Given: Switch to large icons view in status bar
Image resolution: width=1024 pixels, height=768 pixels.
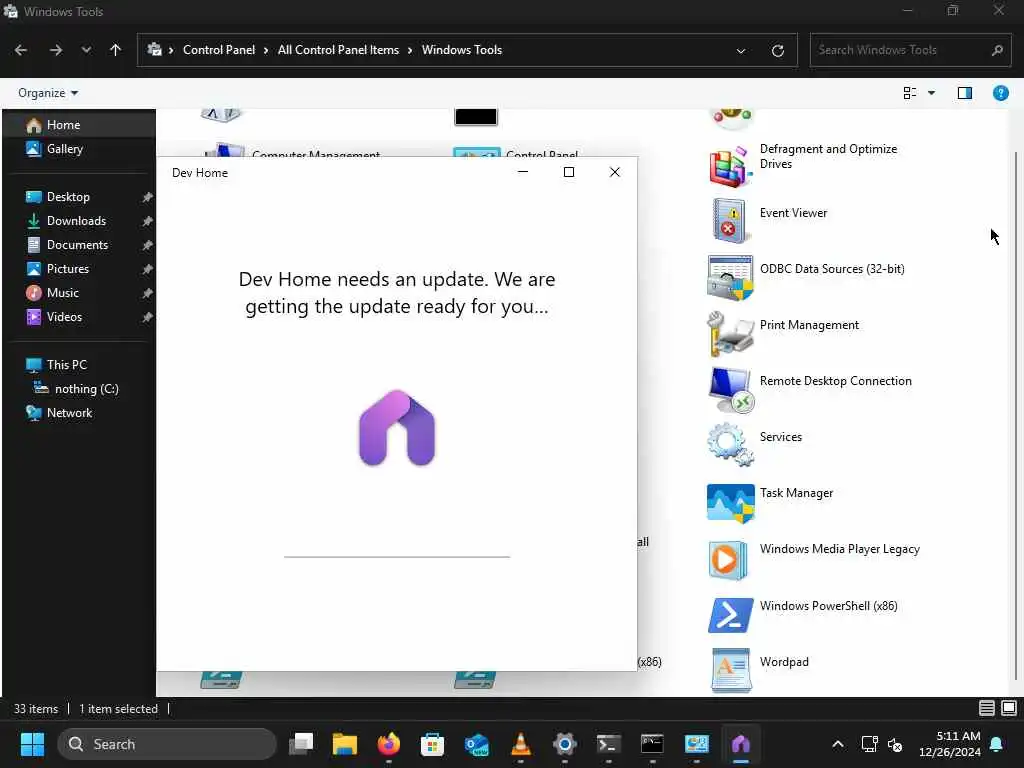Looking at the screenshot, I should coord(1008,708).
